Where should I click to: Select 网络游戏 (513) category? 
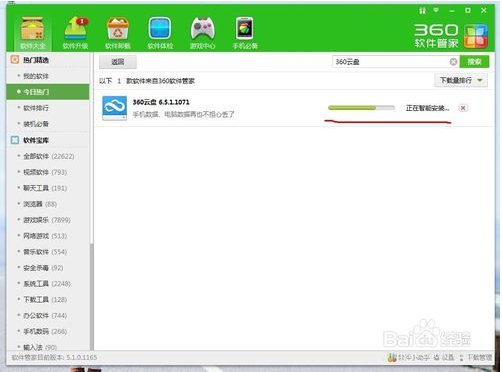click(x=45, y=236)
